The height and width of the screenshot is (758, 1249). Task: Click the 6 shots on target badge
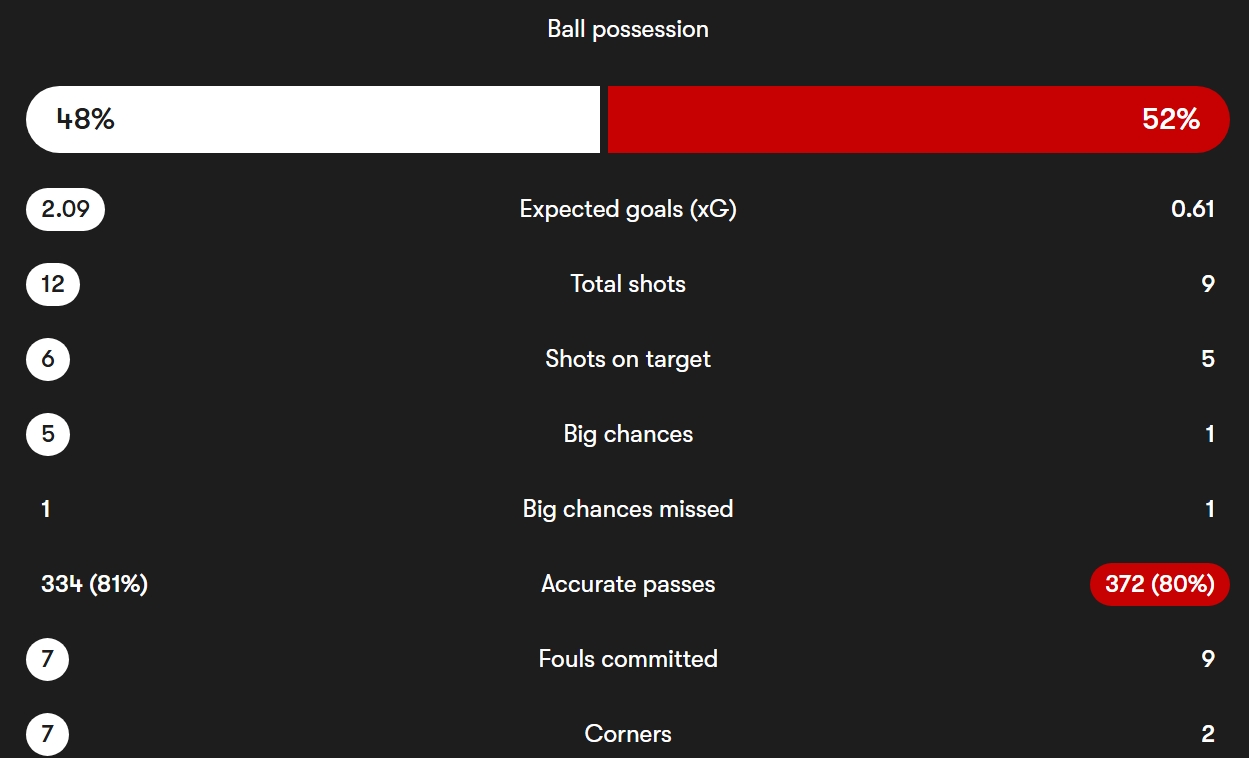click(x=48, y=359)
